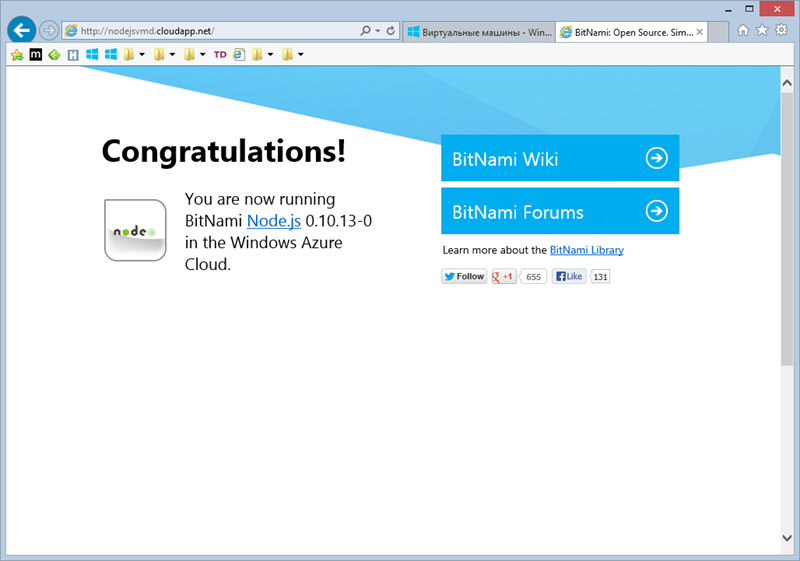Open the third favorites bar folder
800x561 pixels.
pos(189,54)
